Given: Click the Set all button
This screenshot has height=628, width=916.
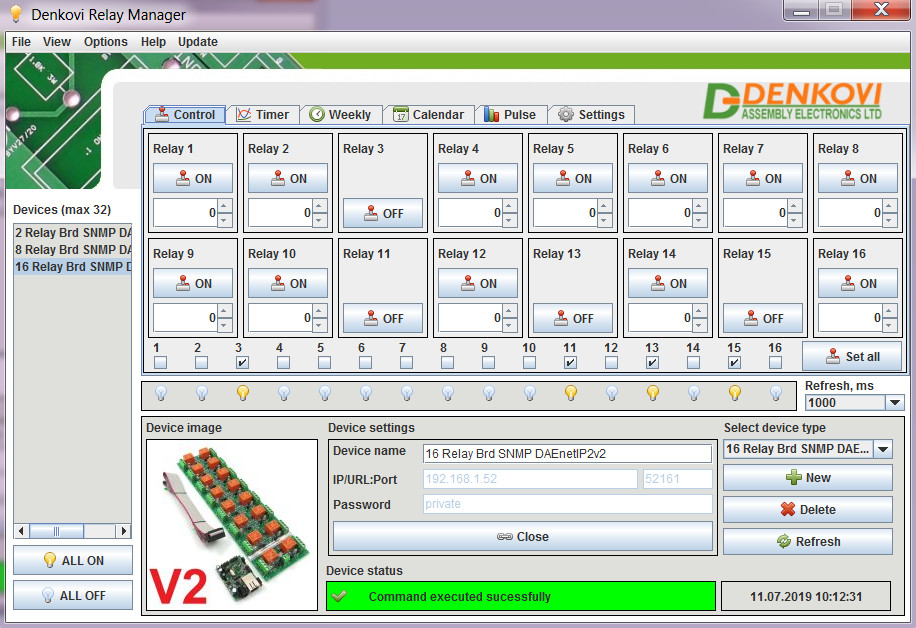Looking at the screenshot, I should pos(852,356).
